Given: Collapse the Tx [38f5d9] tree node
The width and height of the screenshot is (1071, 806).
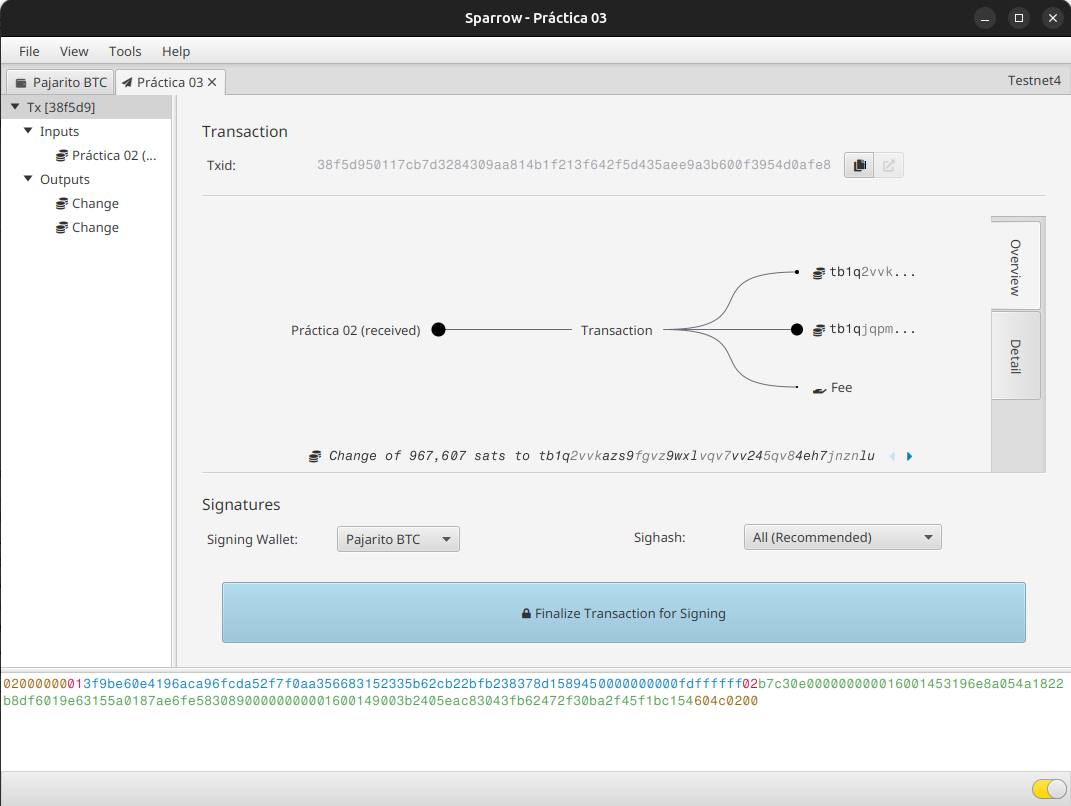Looking at the screenshot, I should click(15, 107).
